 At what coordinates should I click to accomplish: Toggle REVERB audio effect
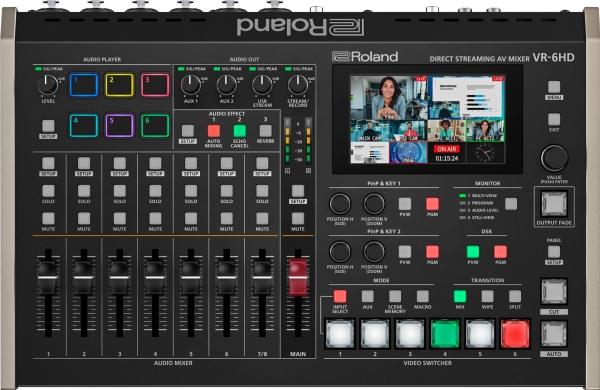[266, 131]
